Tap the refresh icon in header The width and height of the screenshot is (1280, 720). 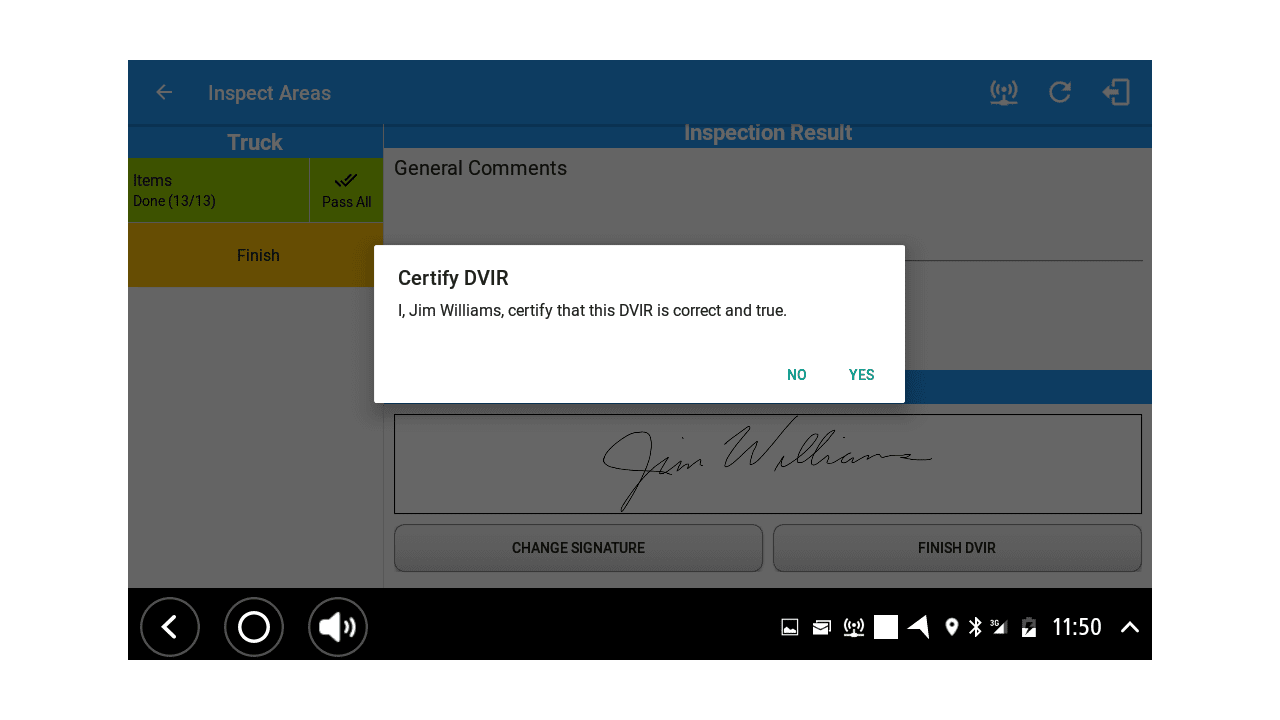pyautogui.click(x=1060, y=92)
